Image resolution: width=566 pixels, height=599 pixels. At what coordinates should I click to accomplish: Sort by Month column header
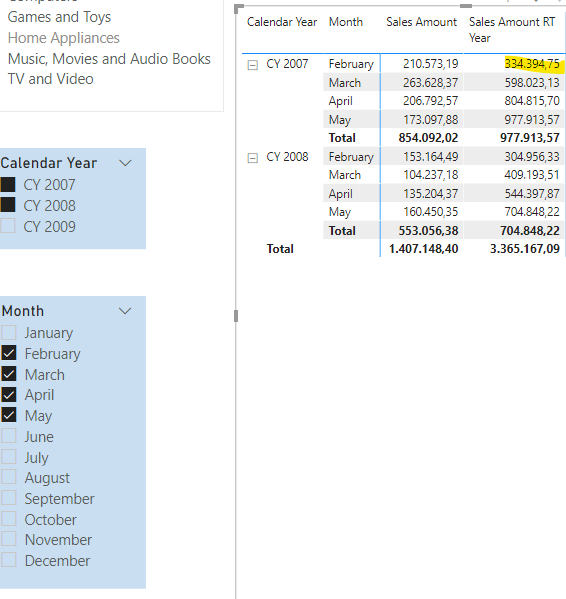click(346, 22)
